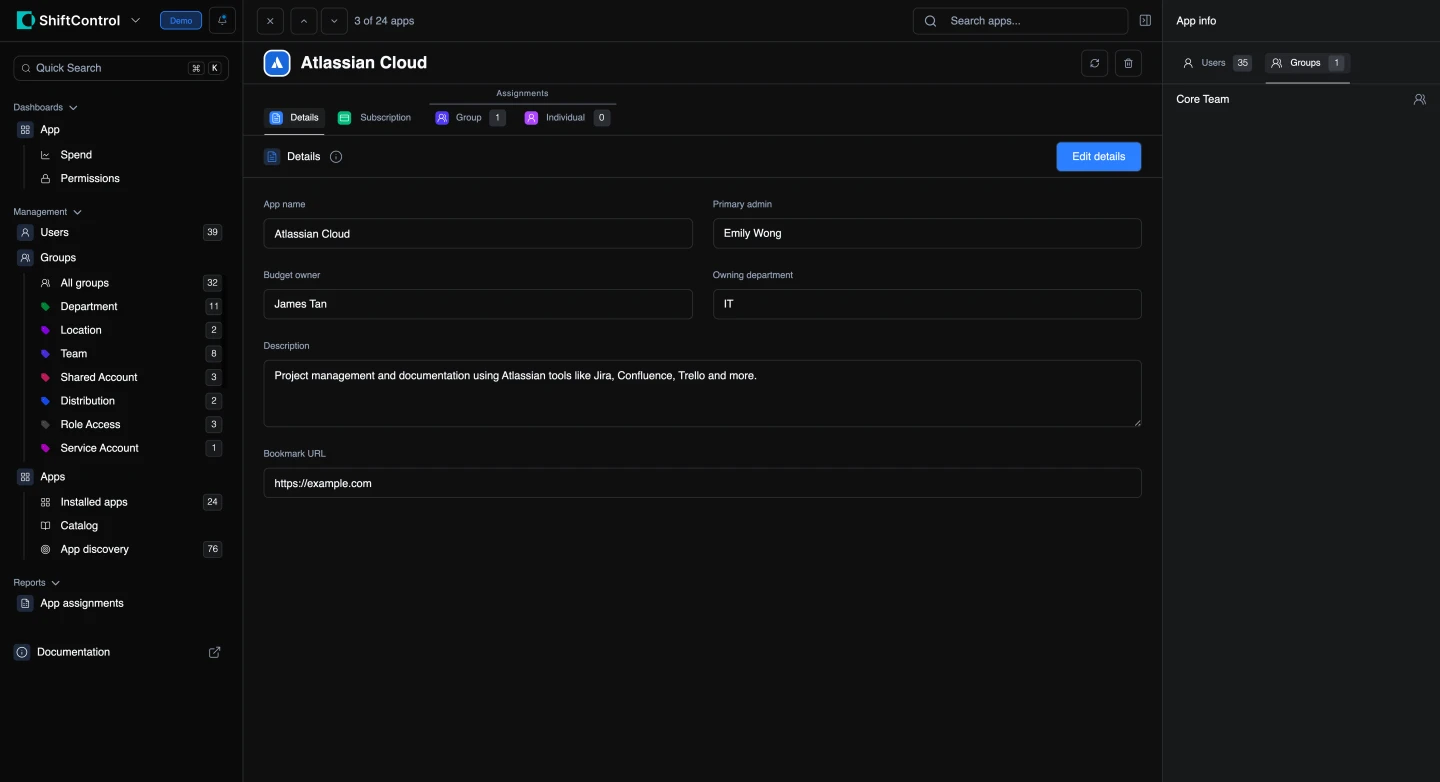Collapse the Dashboards section
This screenshot has height=782, width=1440.
coord(45,107)
